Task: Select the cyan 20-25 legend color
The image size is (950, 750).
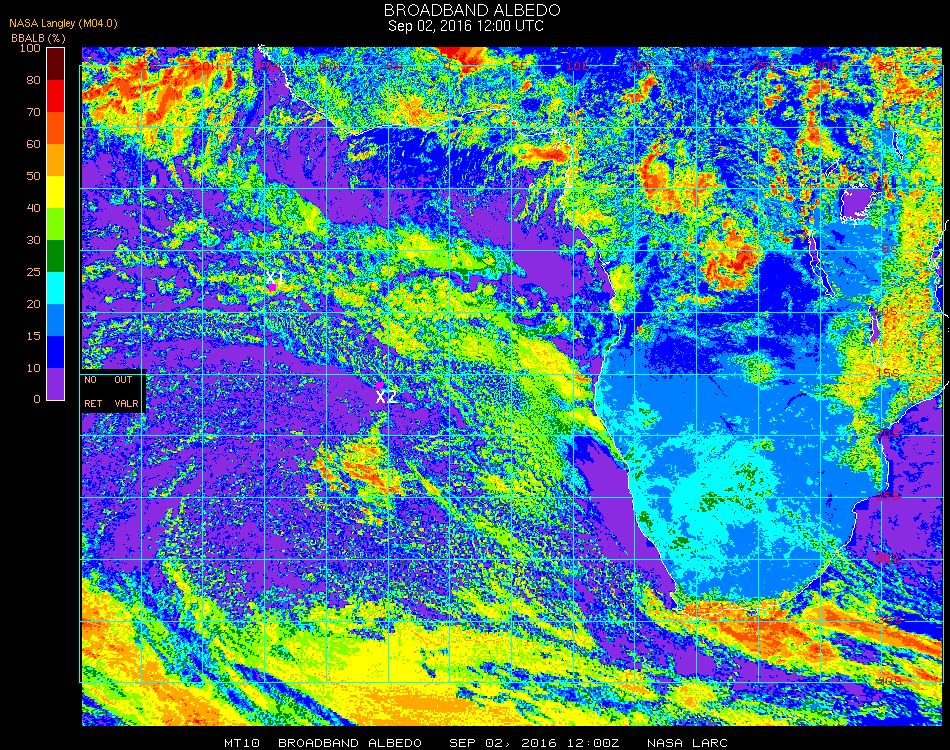Action: click(56, 288)
